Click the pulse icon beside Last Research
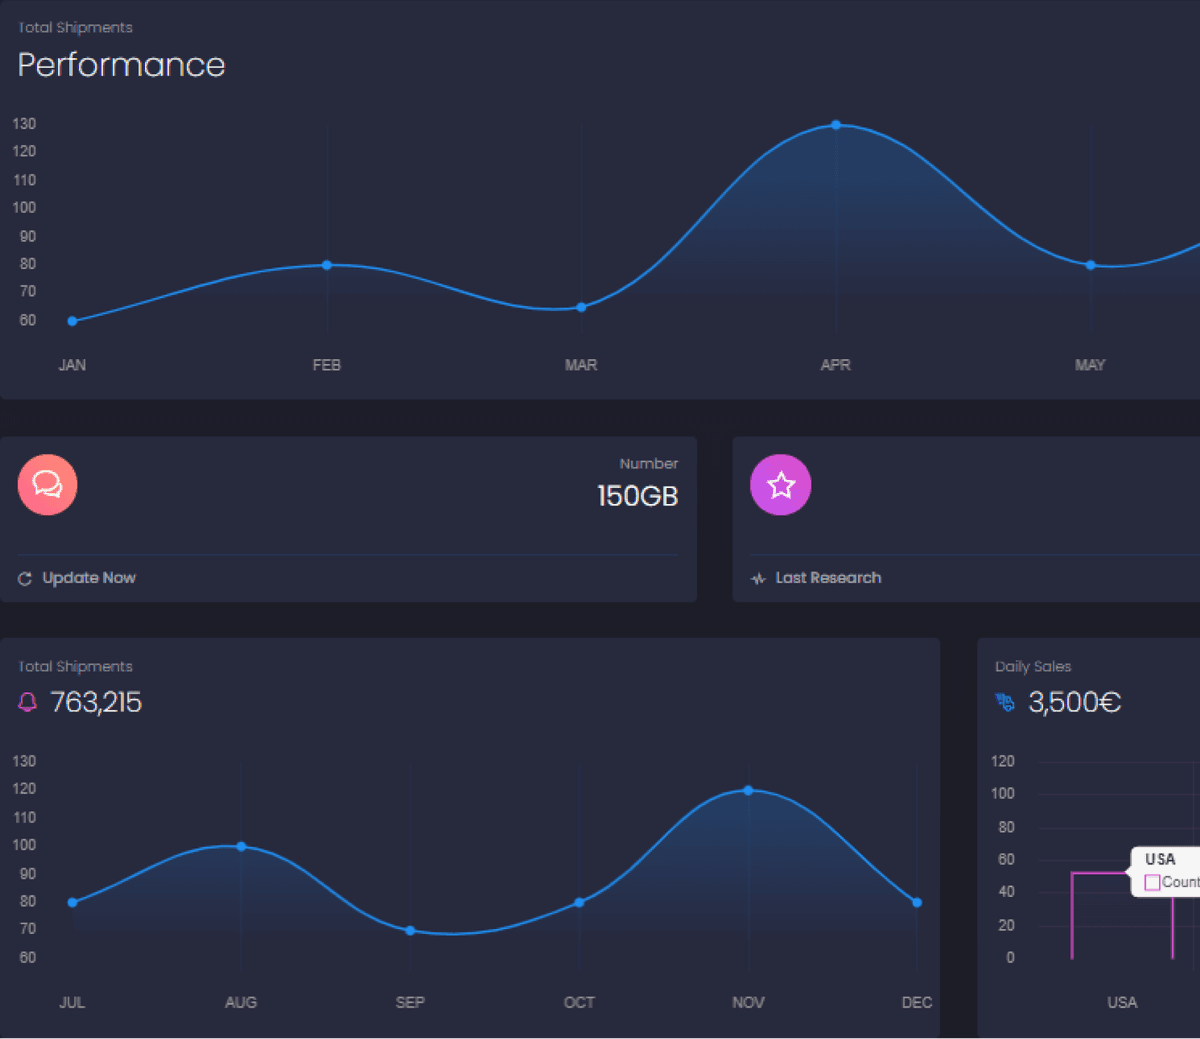The image size is (1200, 1039). tap(758, 579)
